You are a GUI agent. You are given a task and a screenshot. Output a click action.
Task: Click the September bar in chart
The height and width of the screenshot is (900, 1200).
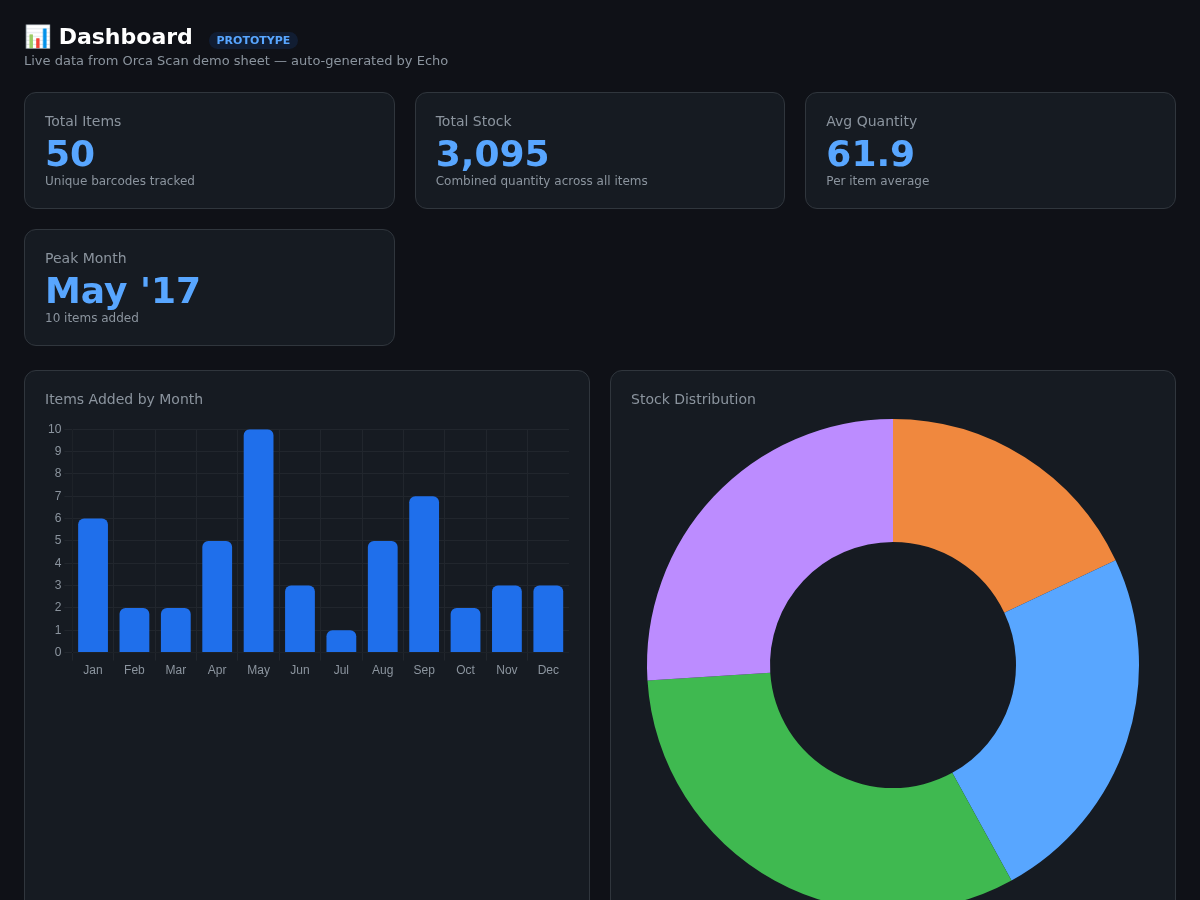click(424, 574)
